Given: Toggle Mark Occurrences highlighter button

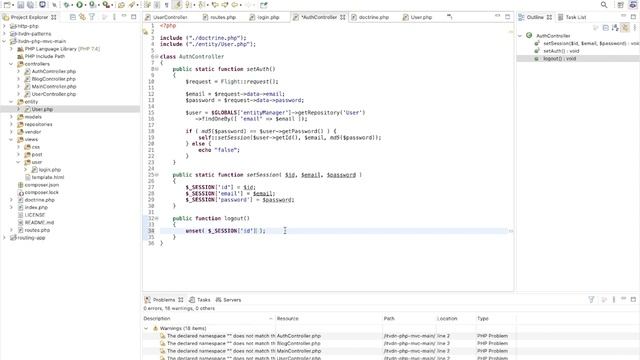Looking at the screenshot, I should 178,5.
